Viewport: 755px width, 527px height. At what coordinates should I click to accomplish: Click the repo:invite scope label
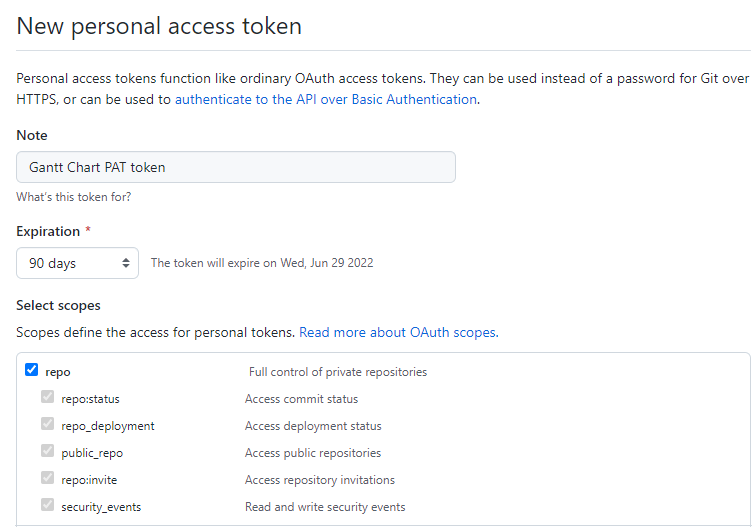click(x=88, y=480)
